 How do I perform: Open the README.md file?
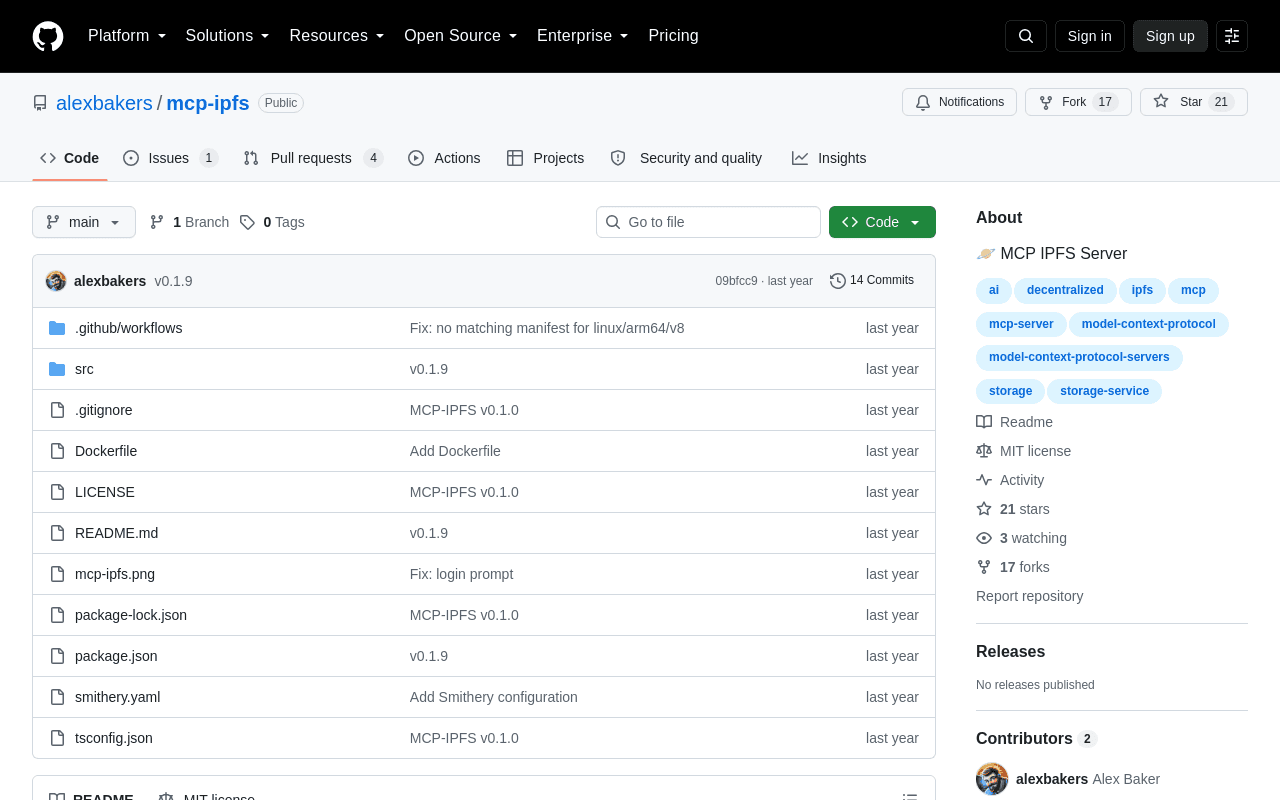[x=116, y=533]
